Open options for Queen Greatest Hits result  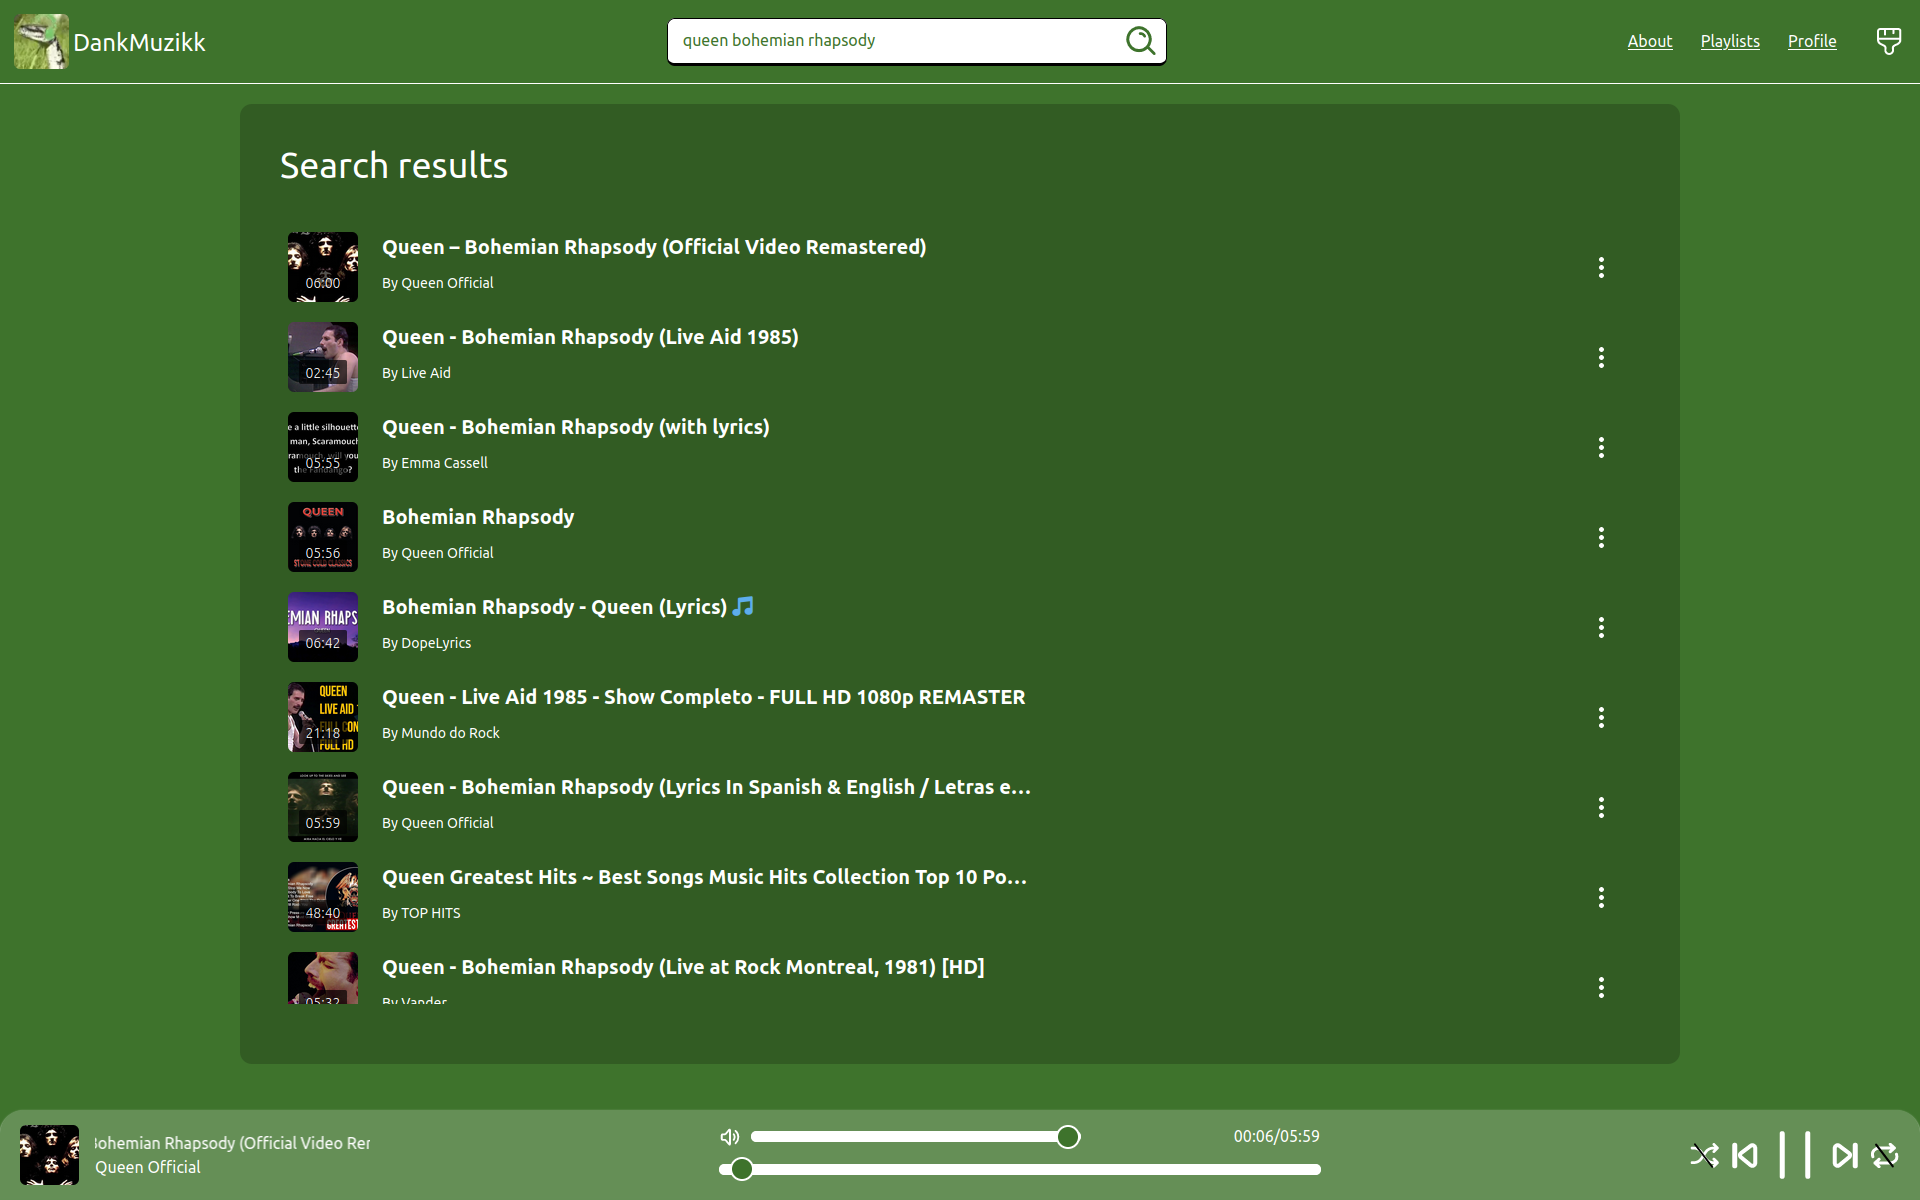pos(1601,897)
